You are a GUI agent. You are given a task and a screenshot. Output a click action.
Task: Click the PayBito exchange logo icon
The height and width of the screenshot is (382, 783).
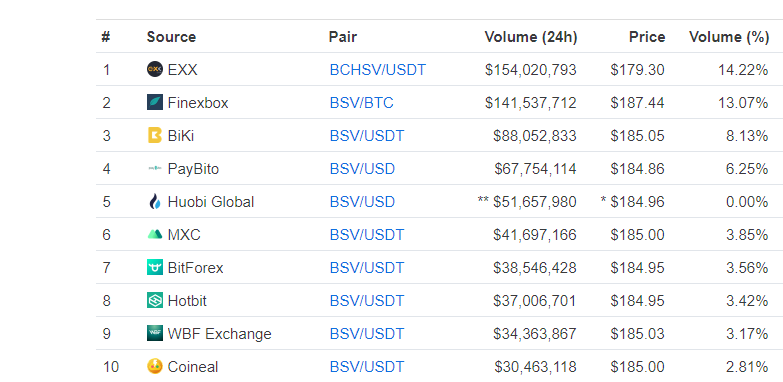155,169
